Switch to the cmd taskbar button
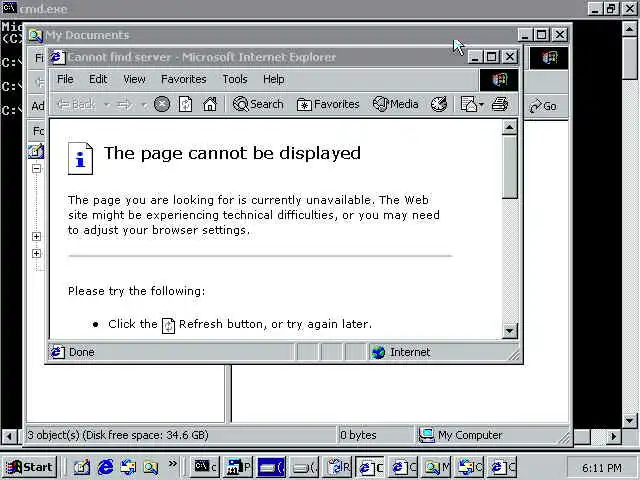The image size is (640, 480). tap(205, 467)
